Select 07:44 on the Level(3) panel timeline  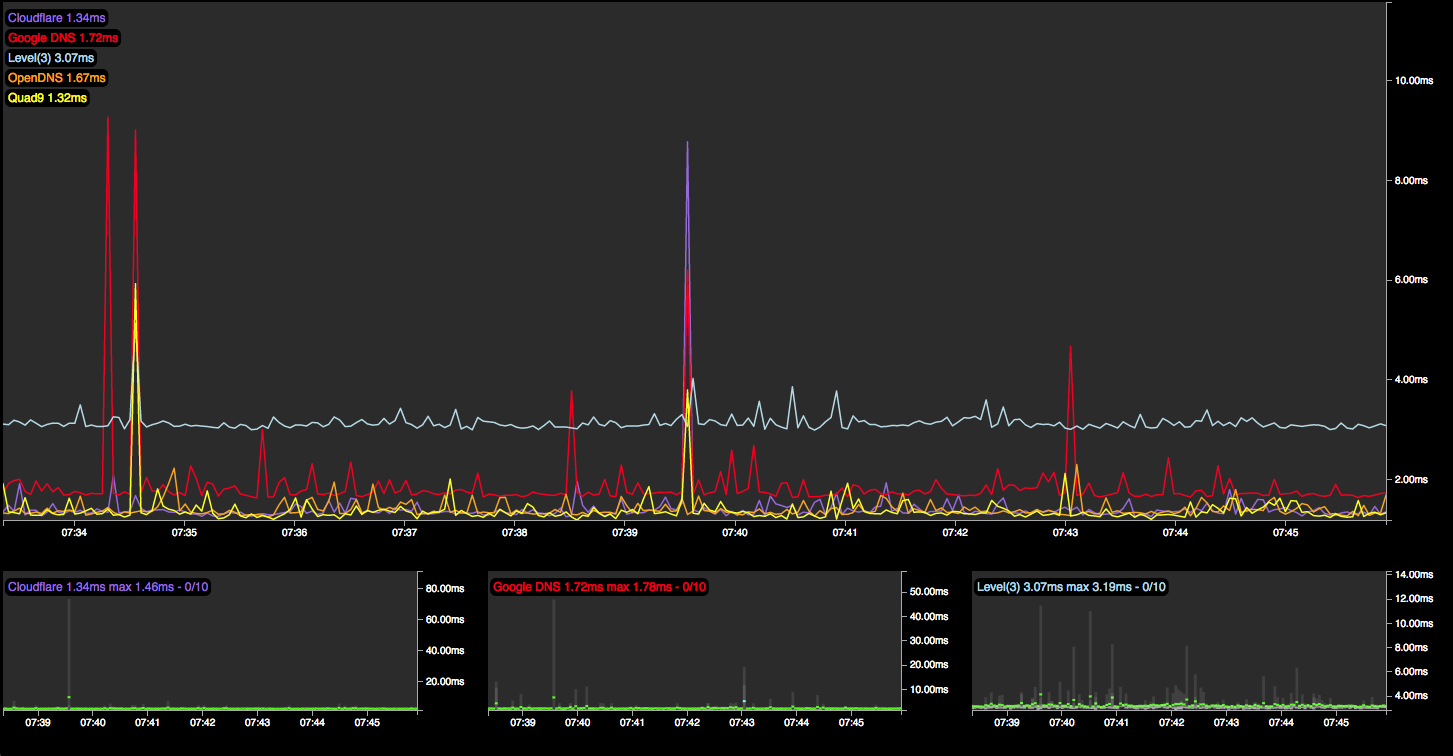click(1281, 722)
